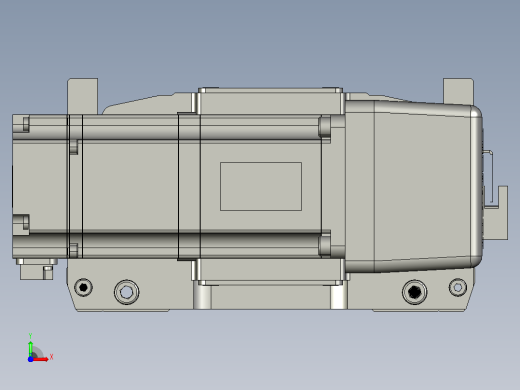Click the green Y axis arrow of the triad
The height and width of the screenshot is (390, 520).
pos(31,348)
